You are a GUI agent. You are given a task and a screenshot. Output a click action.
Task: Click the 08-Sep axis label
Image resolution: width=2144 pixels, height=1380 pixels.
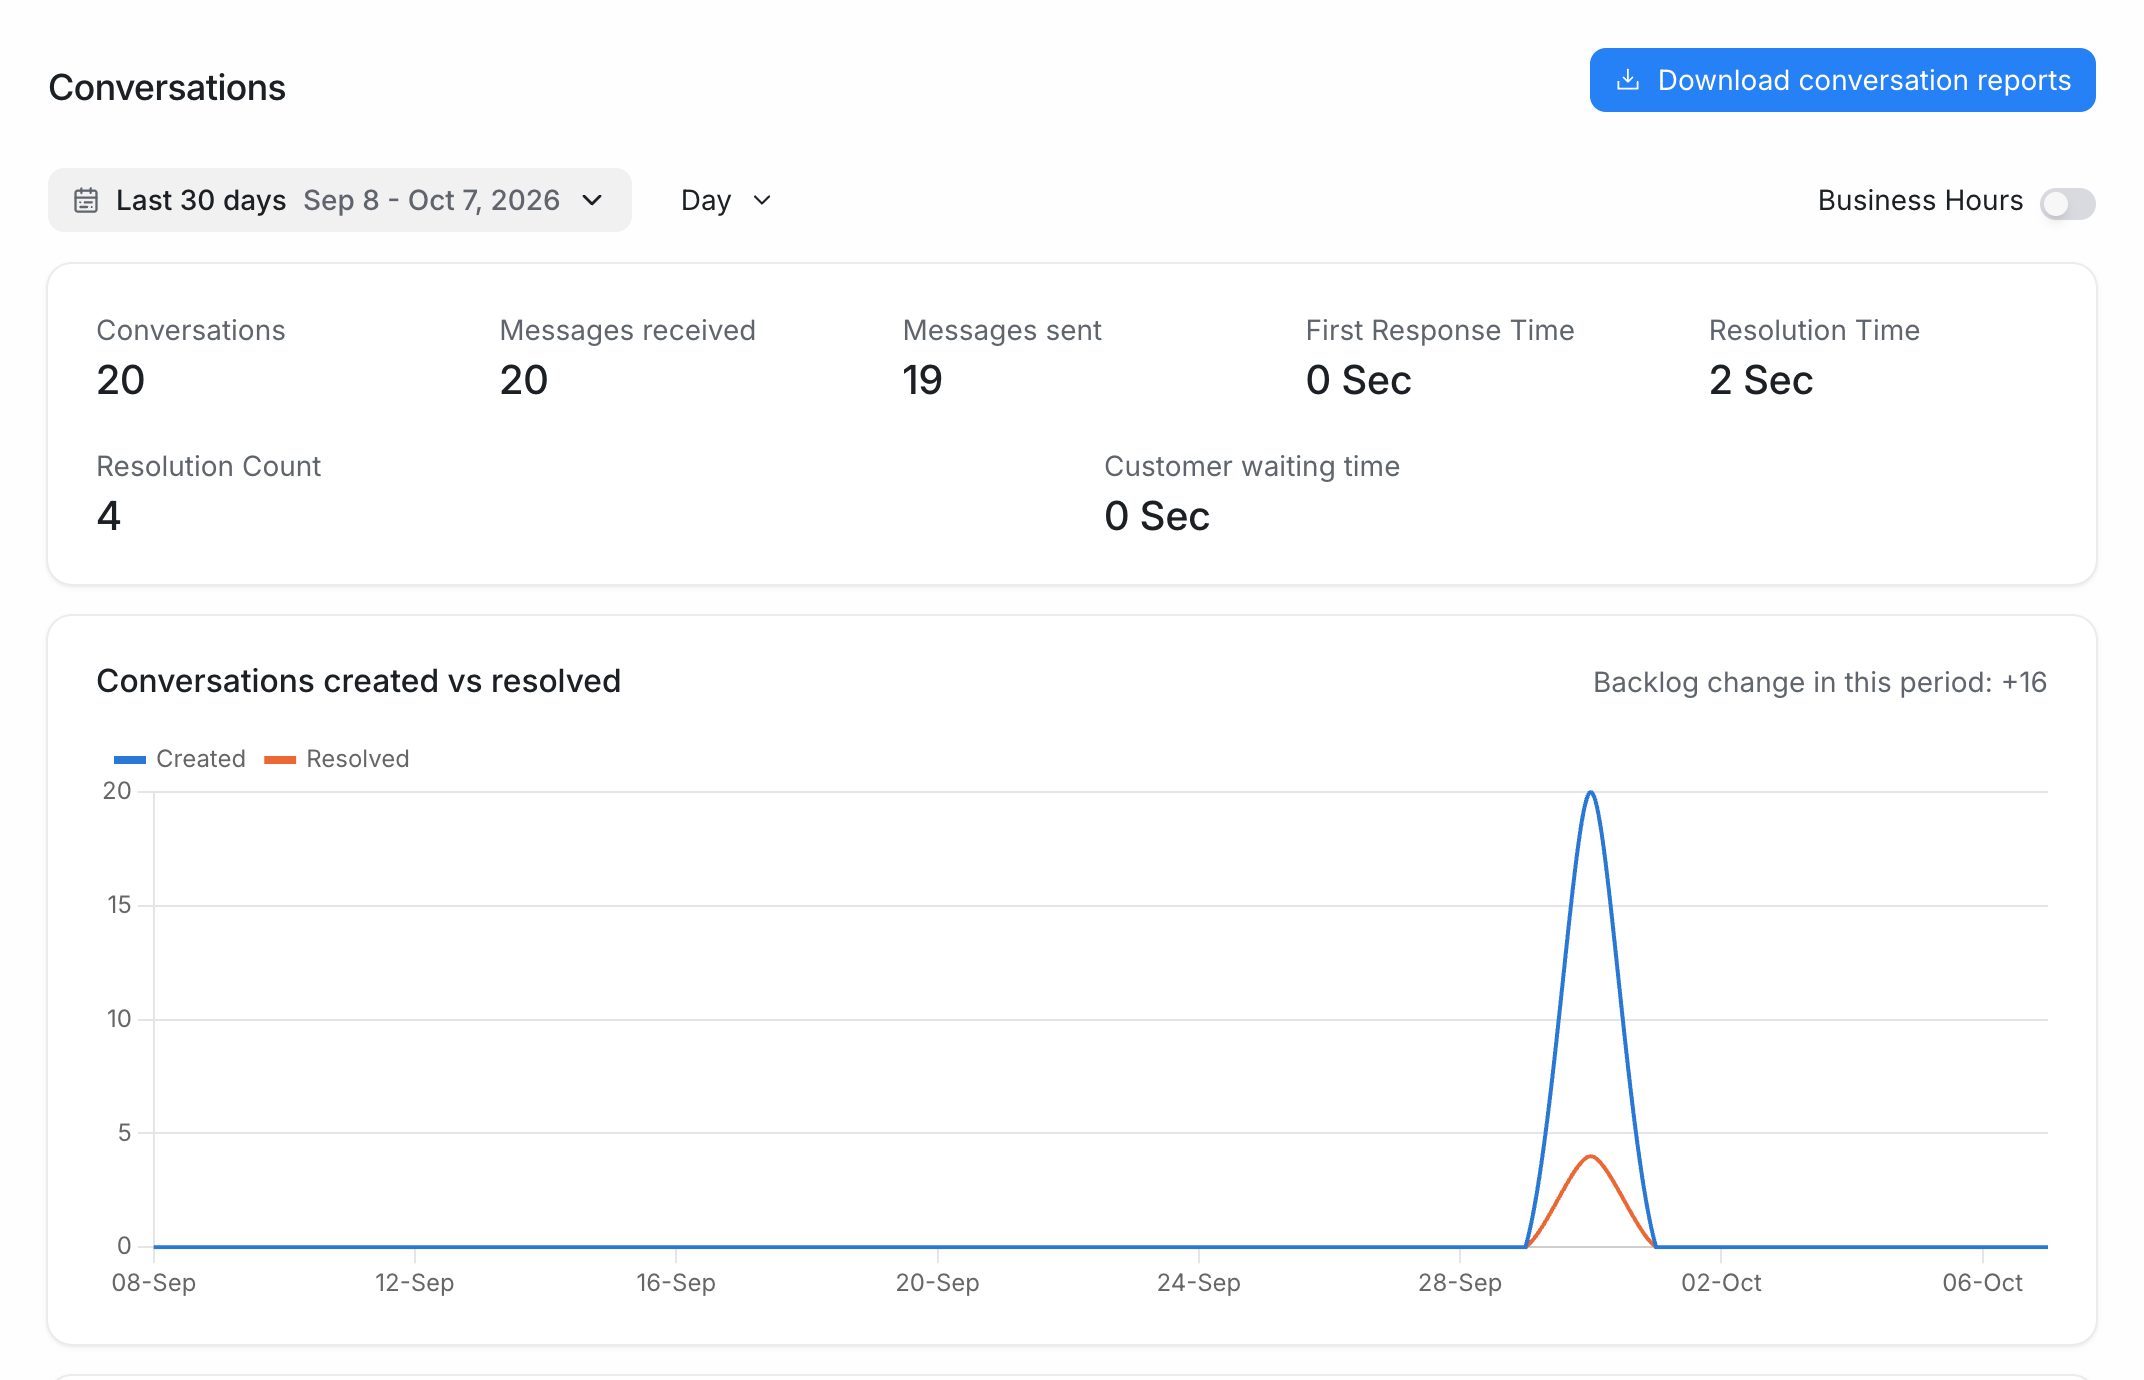[153, 1282]
